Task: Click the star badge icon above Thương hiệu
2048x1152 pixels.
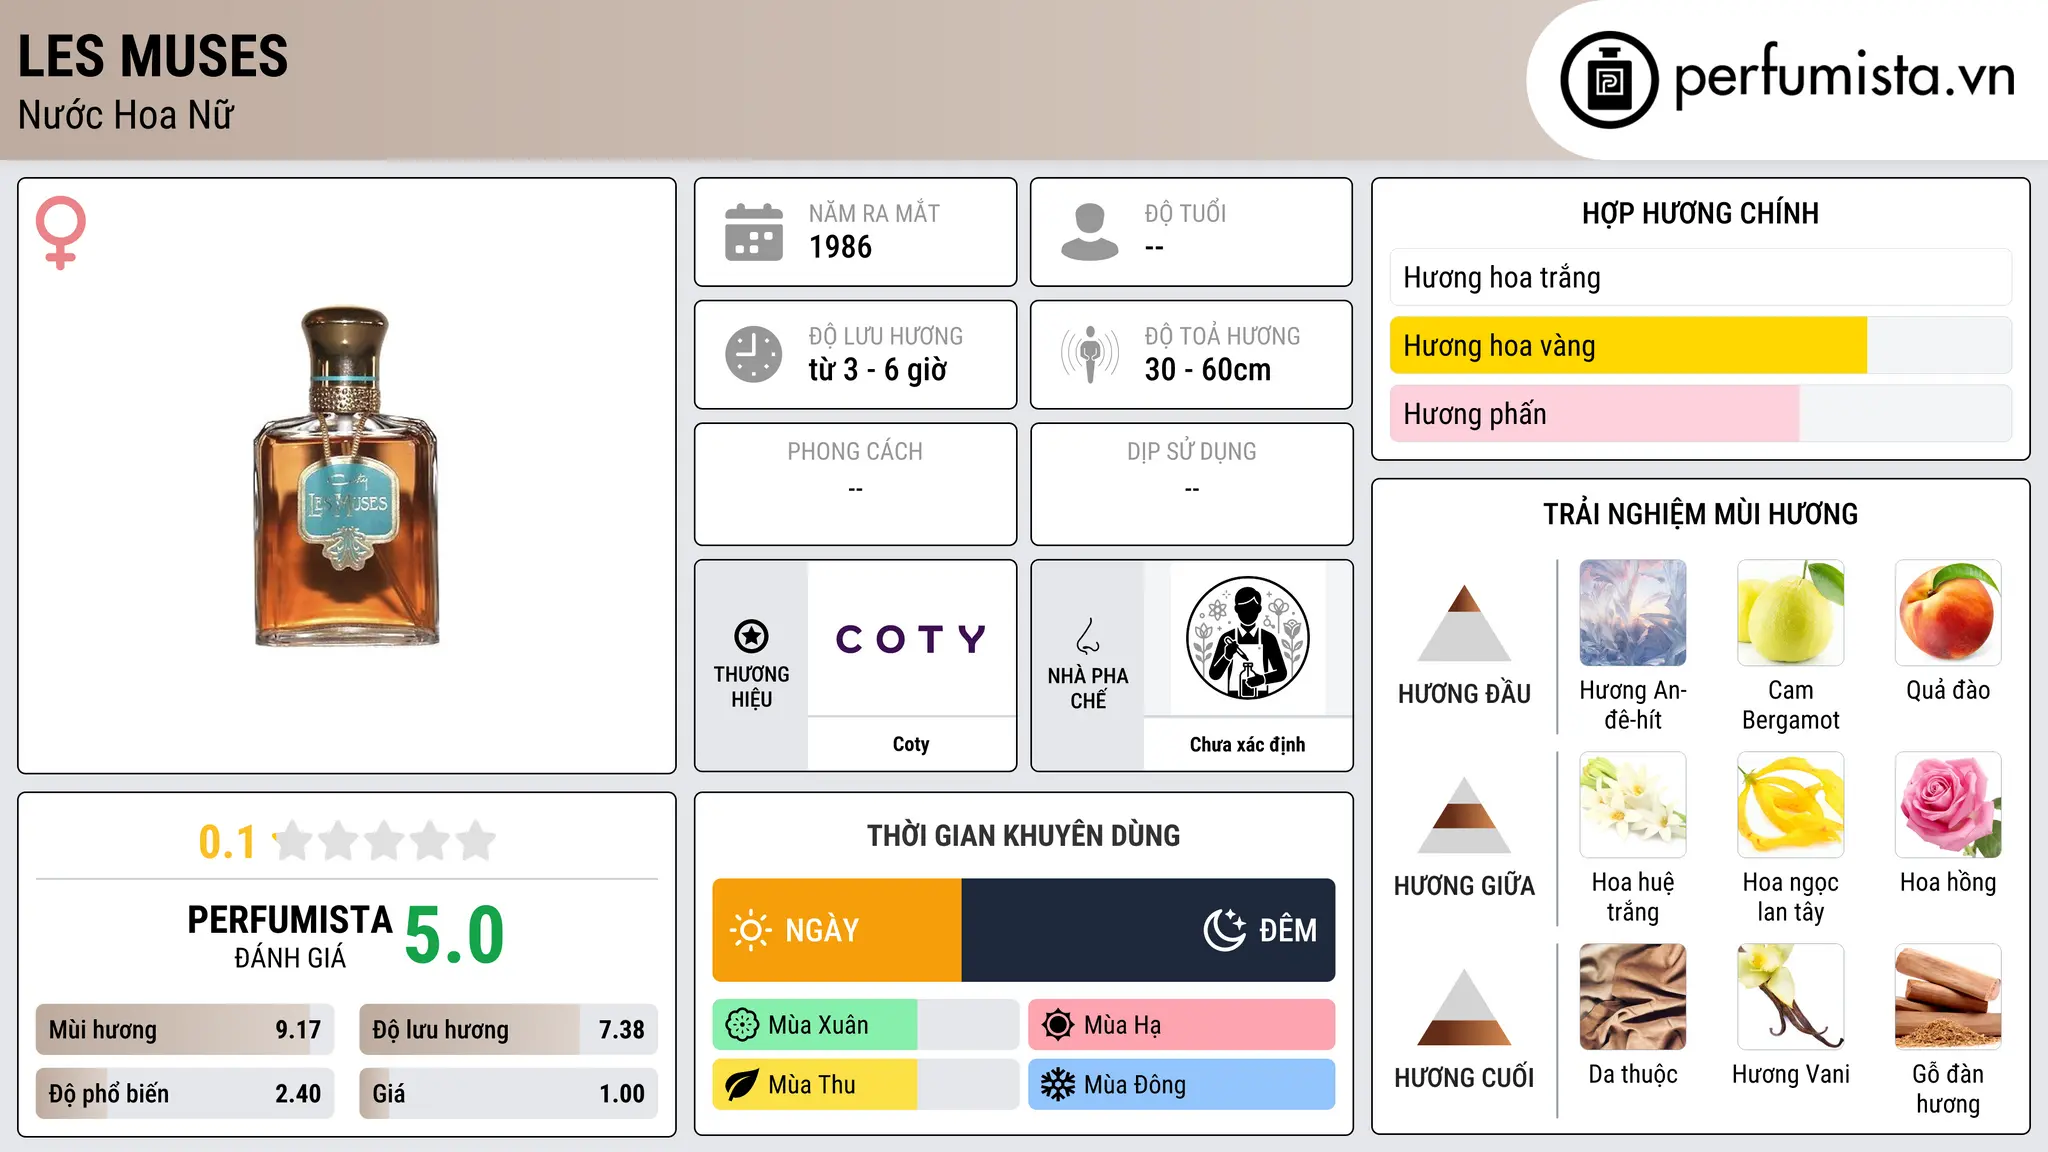Action: 751,636
